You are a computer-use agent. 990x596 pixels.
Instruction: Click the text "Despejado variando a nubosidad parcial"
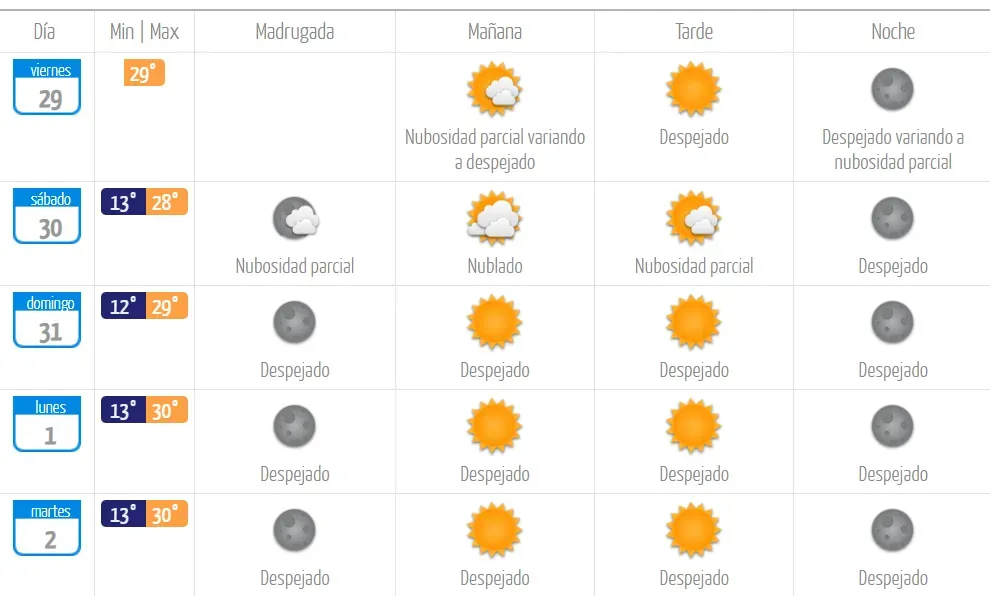point(892,150)
